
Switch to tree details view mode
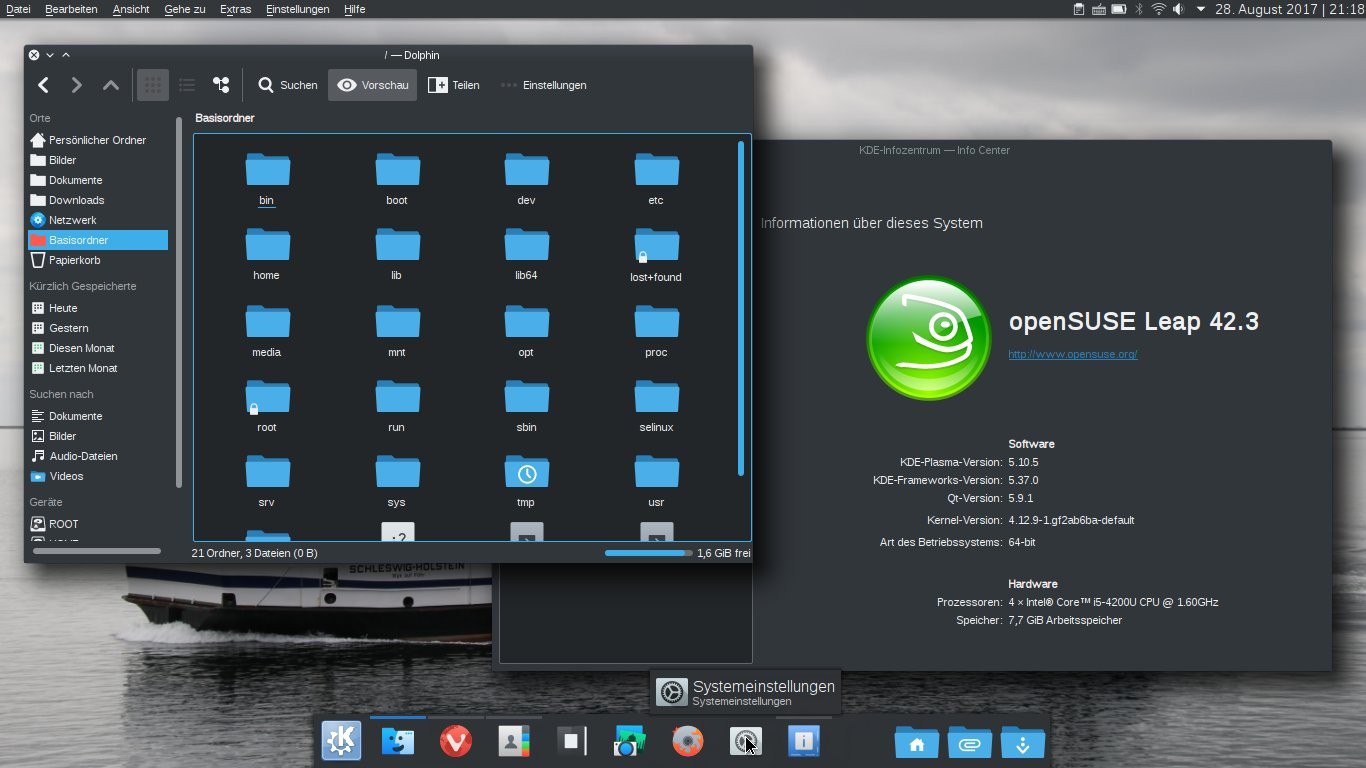[221, 85]
